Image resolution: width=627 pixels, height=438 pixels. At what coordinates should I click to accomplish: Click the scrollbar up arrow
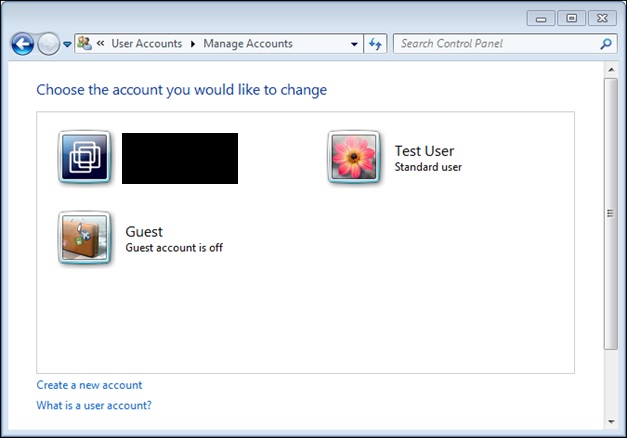click(x=611, y=70)
